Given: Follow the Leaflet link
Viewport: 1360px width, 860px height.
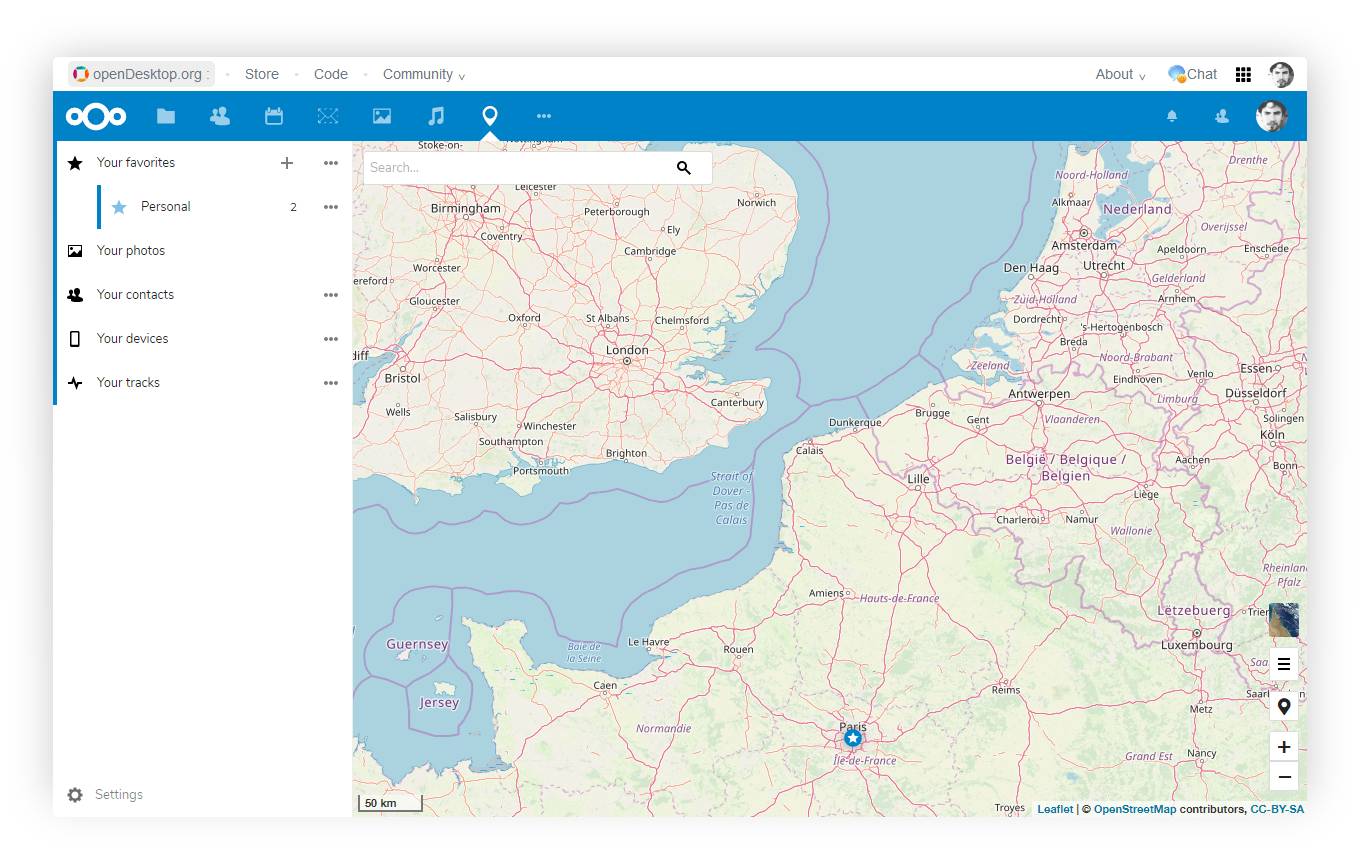Looking at the screenshot, I should point(1055,809).
